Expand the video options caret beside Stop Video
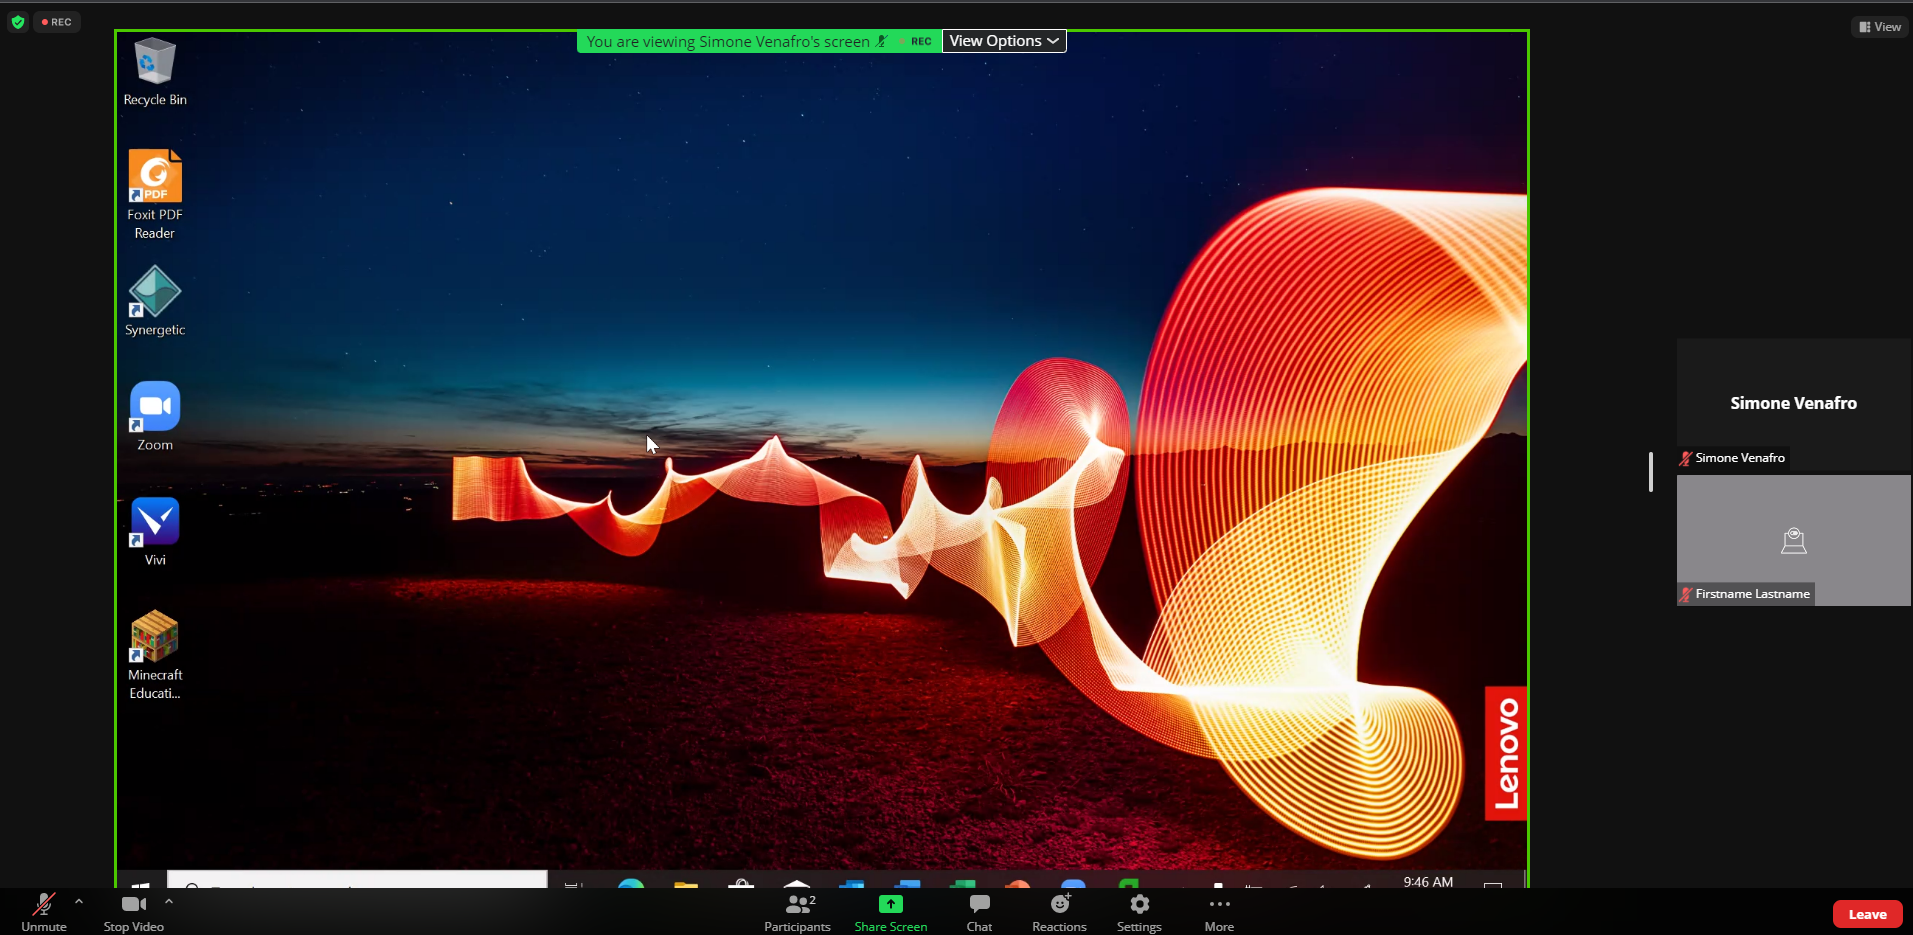The width and height of the screenshot is (1913, 935). tap(169, 901)
